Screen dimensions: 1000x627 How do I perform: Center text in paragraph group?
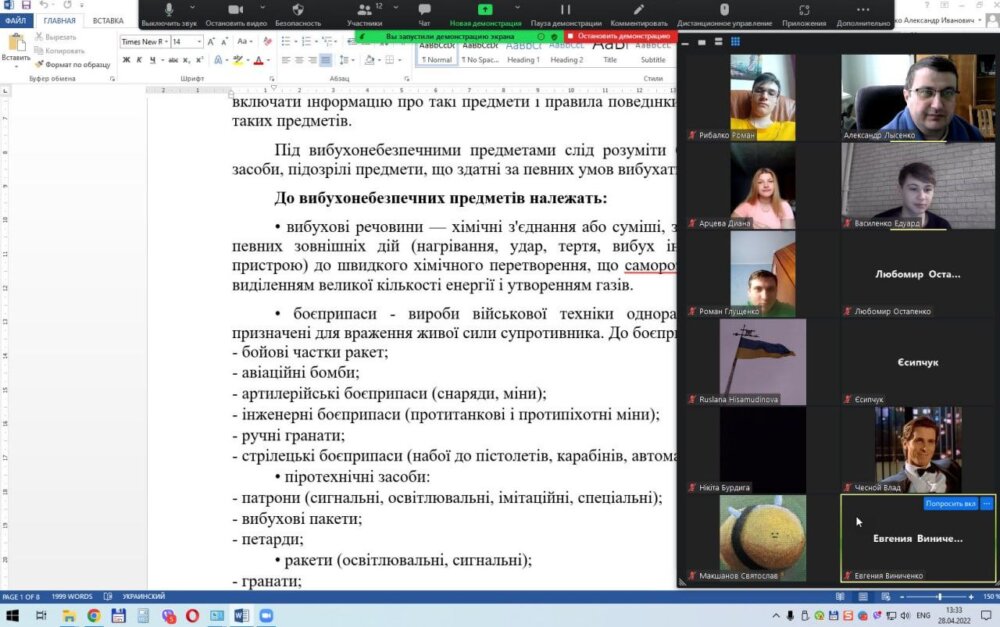pos(299,60)
